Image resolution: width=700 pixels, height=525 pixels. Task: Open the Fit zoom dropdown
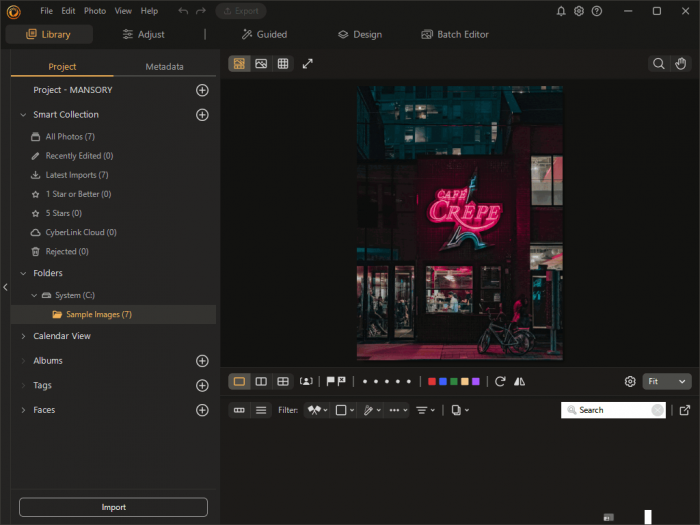[x=667, y=382]
